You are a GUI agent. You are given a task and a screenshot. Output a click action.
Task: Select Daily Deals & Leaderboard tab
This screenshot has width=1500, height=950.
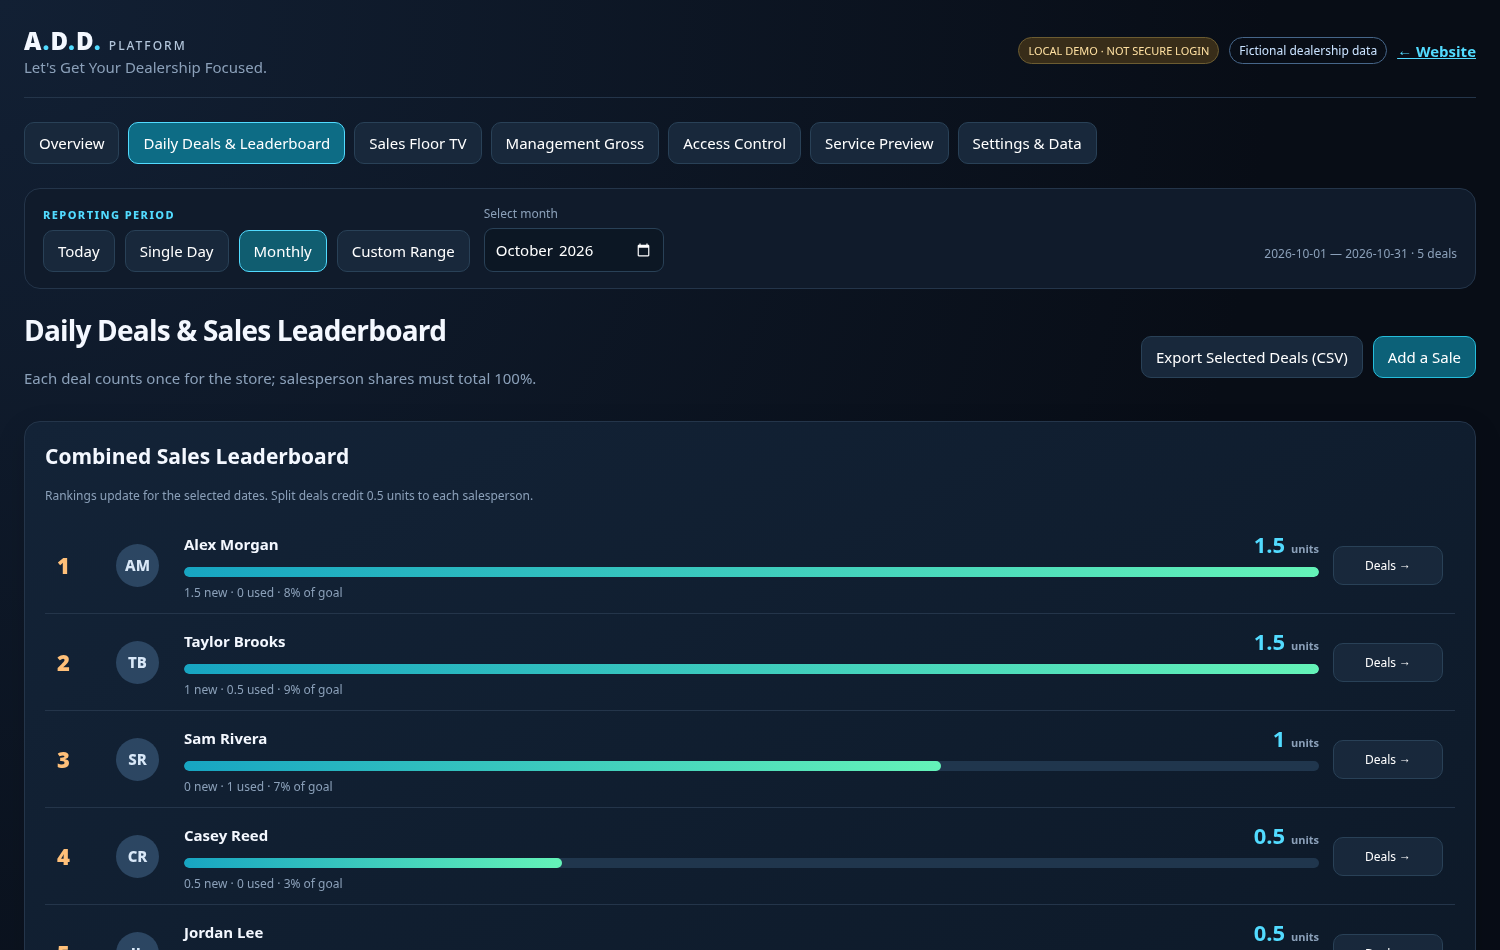pyautogui.click(x=236, y=143)
